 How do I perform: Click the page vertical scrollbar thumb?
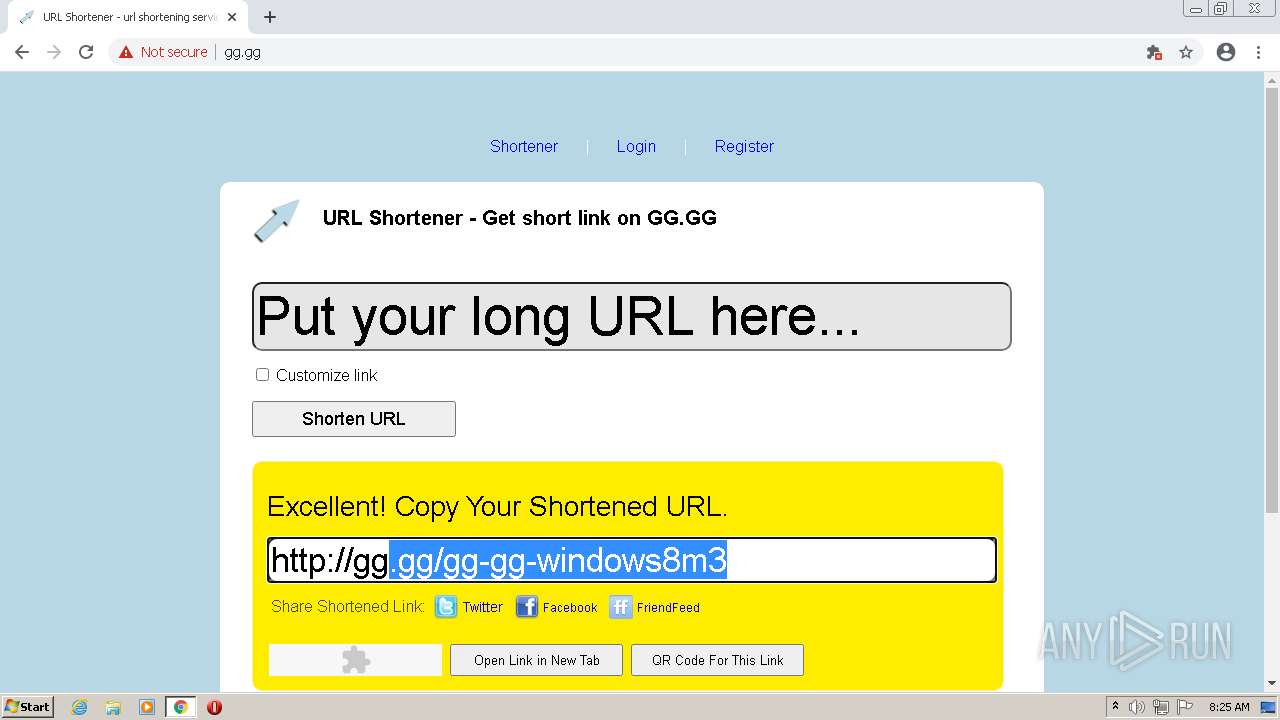pos(1272,300)
